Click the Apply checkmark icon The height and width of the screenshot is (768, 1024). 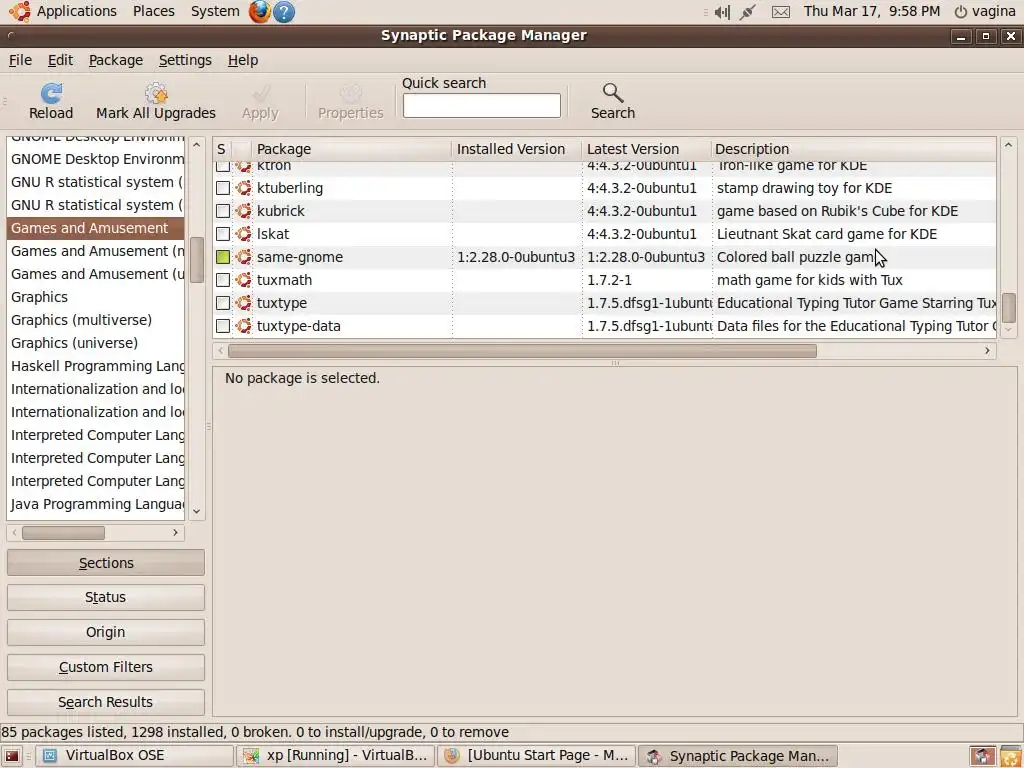point(261,93)
